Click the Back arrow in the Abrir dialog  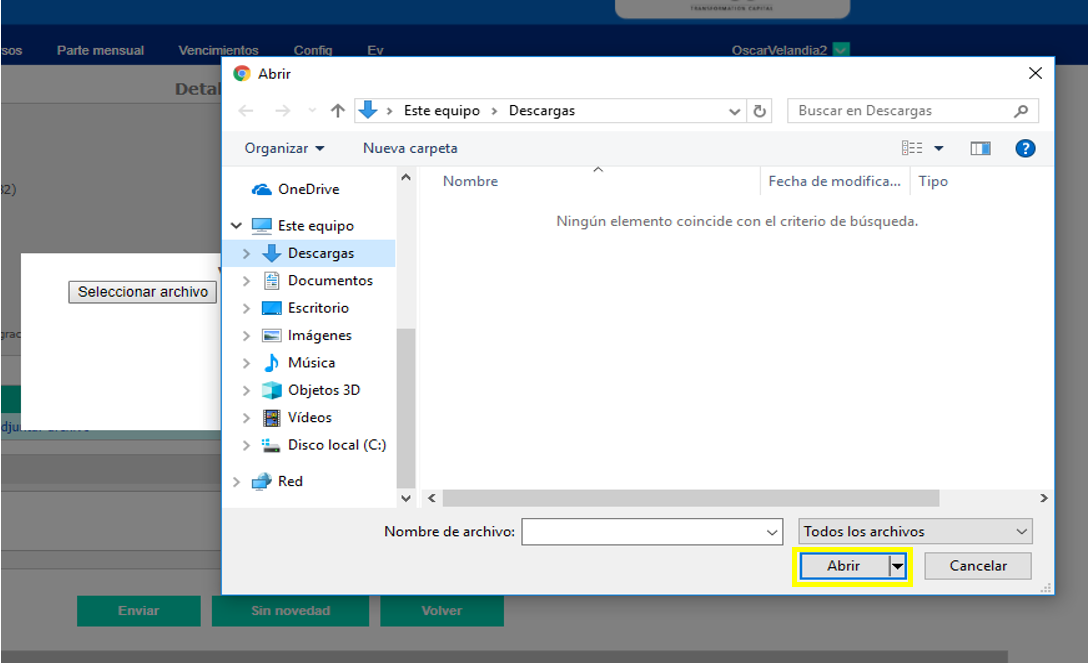click(x=246, y=111)
